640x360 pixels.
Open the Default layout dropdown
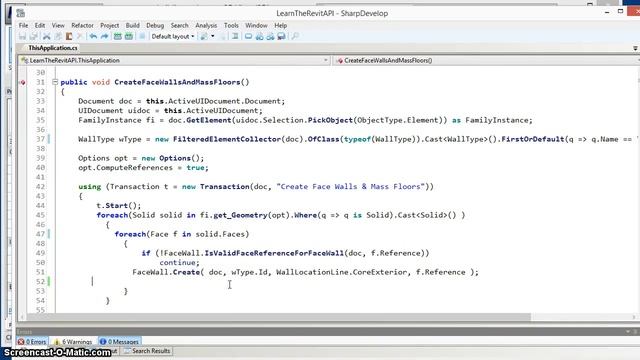(173, 36)
